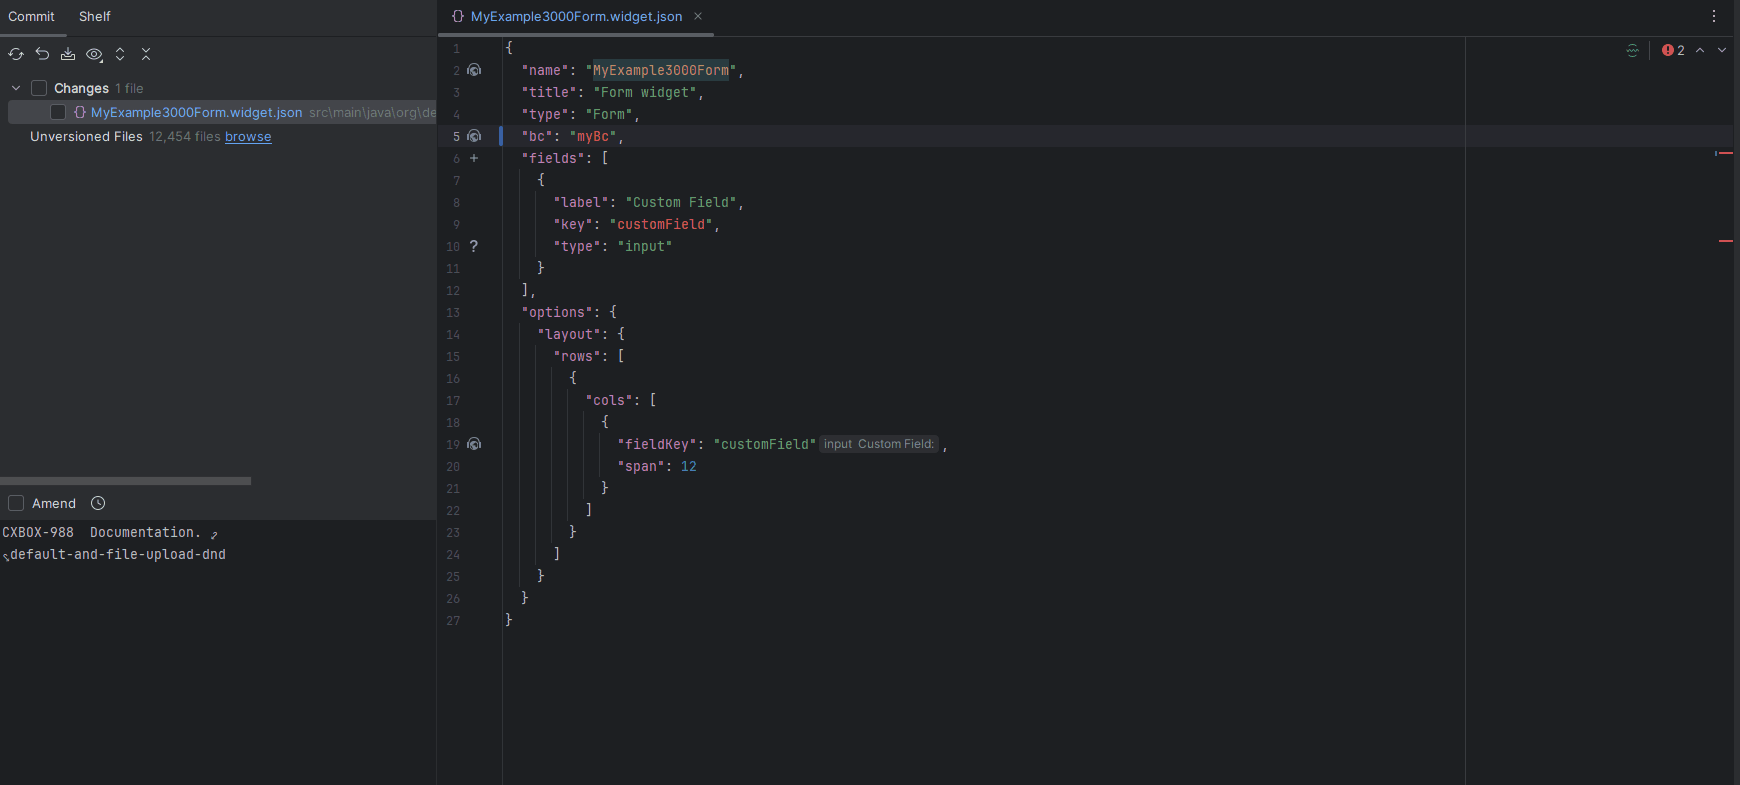Click the "MyExample3000Form" name value in the editor
The image size is (1740, 785).
pyautogui.click(x=661, y=70)
